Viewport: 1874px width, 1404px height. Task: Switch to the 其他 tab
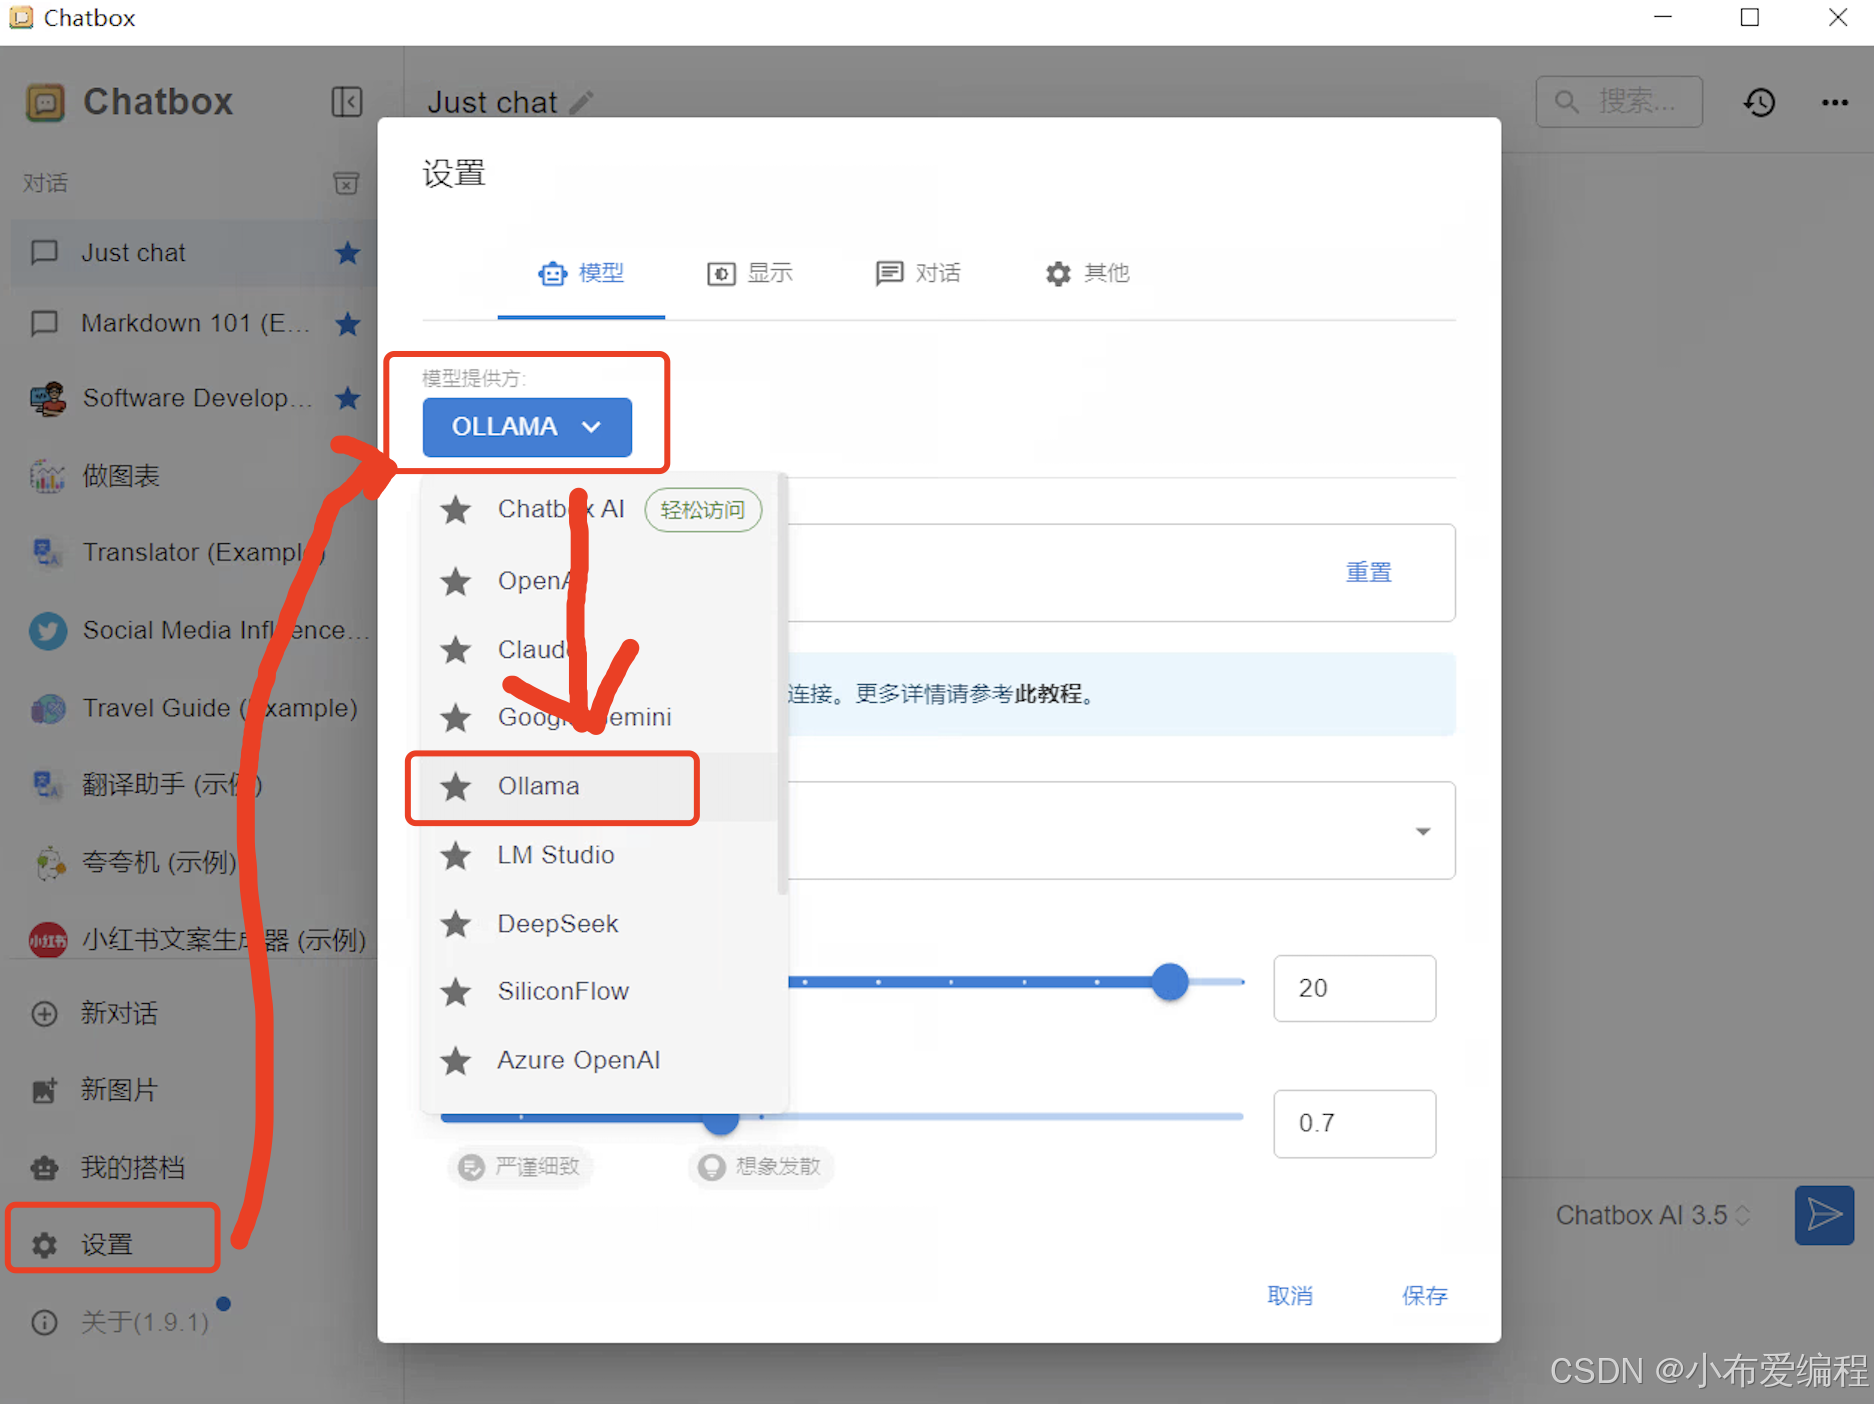pyautogui.click(x=1087, y=273)
